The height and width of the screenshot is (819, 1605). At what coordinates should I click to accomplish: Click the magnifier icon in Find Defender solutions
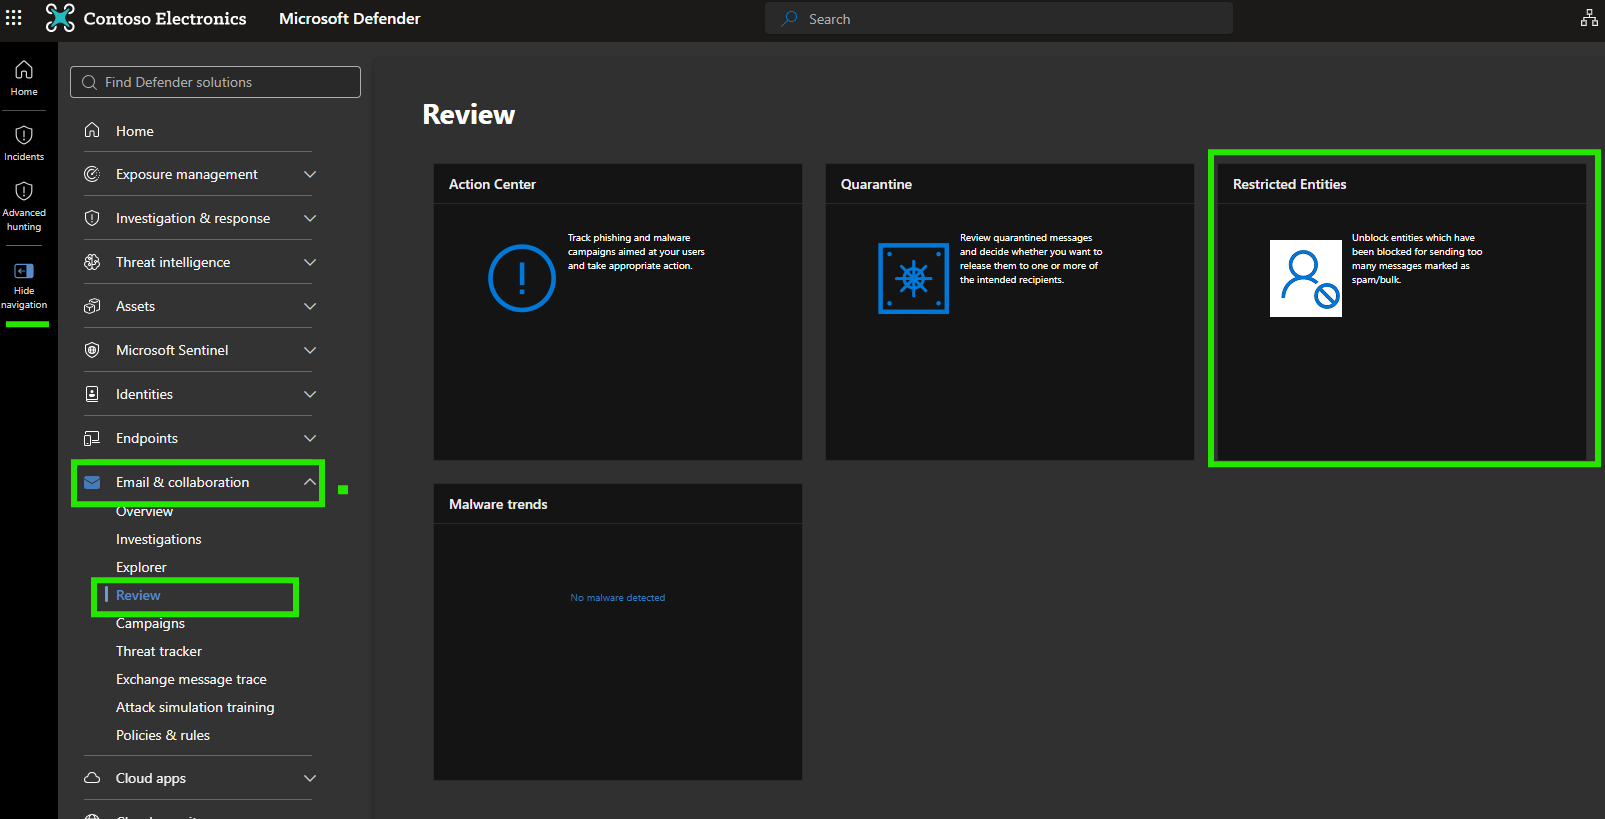pyautogui.click(x=90, y=82)
